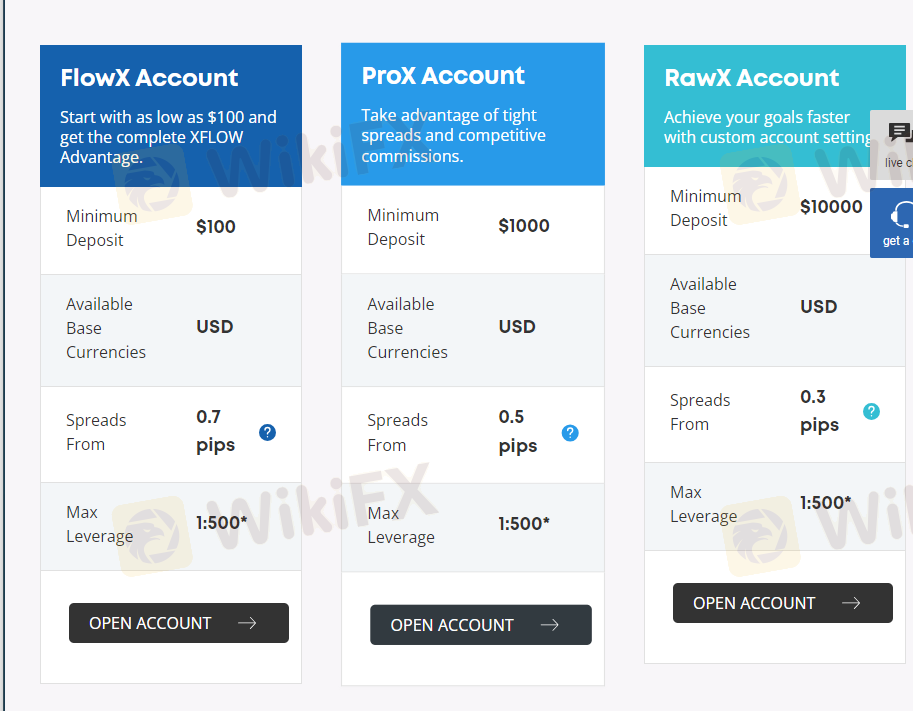Click the blue headset support icon

(897, 222)
